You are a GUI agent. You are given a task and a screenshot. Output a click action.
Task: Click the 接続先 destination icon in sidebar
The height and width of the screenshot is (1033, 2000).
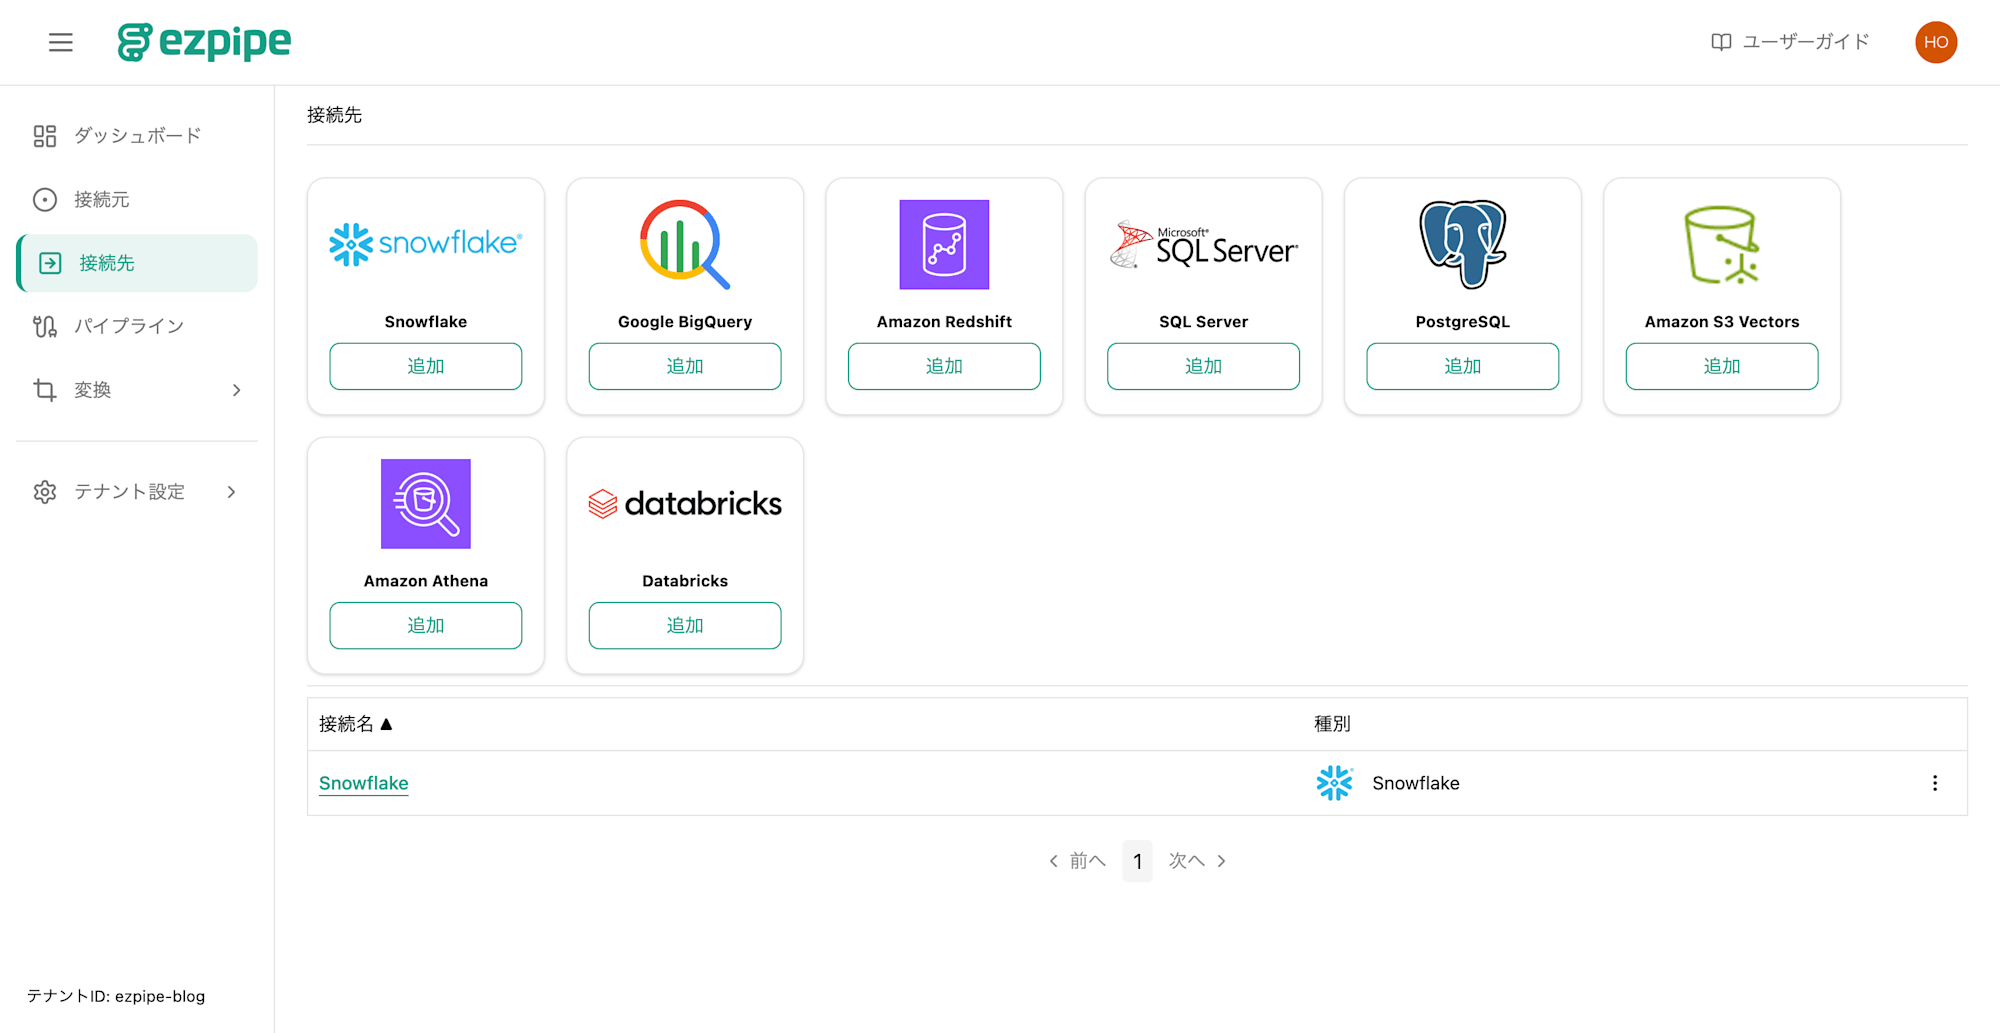click(x=50, y=263)
